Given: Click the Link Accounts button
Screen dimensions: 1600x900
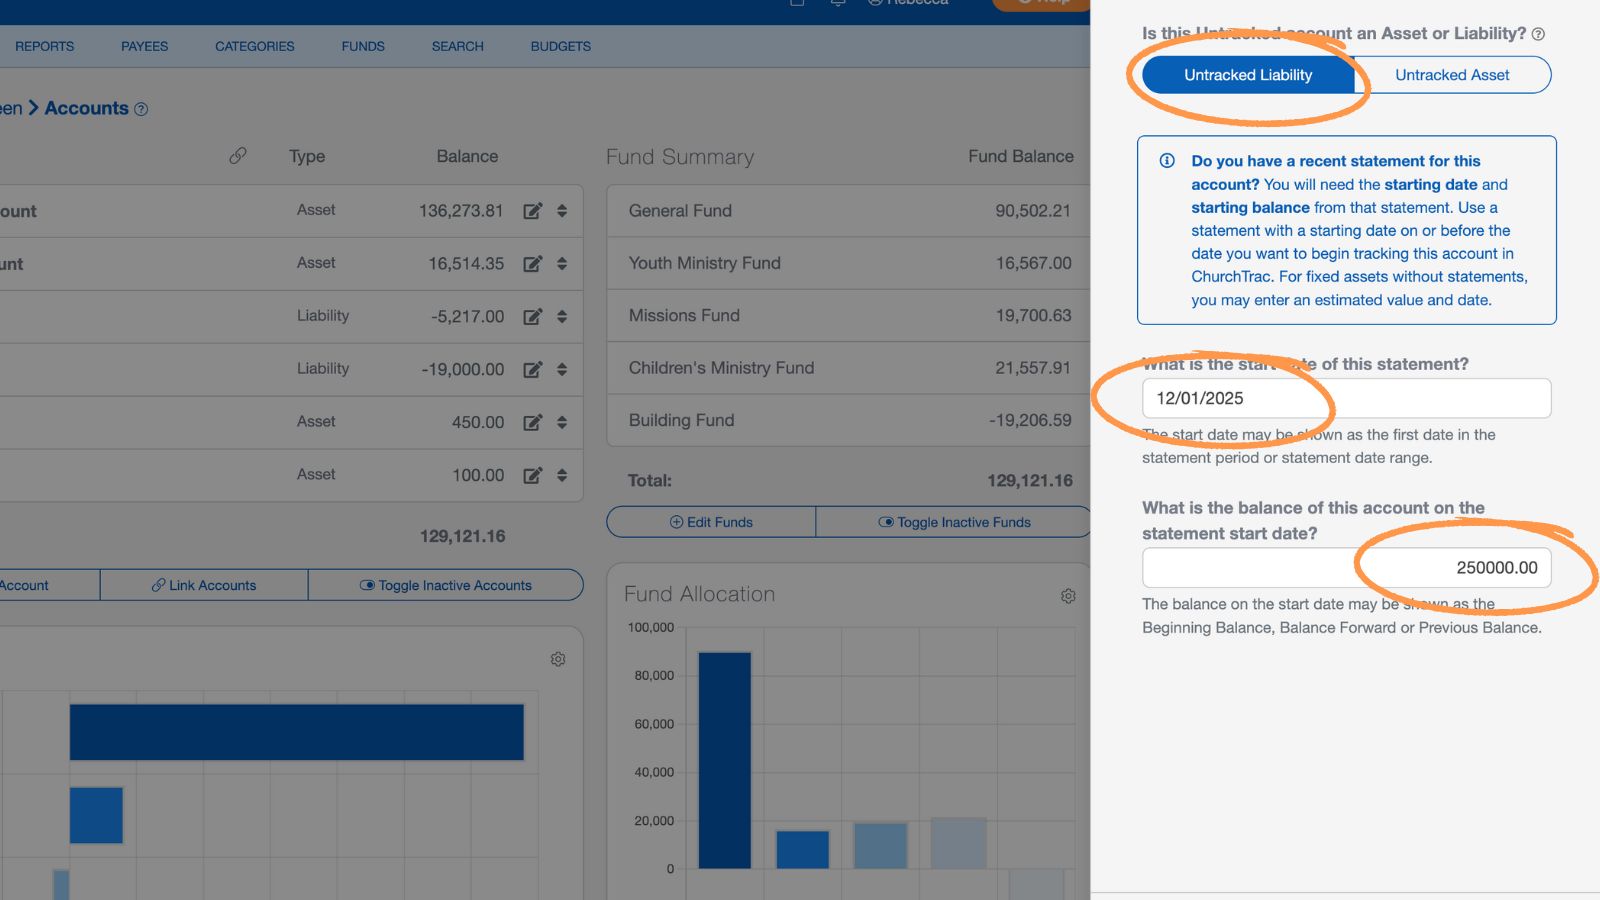Looking at the screenshot, I should point(204,585).
